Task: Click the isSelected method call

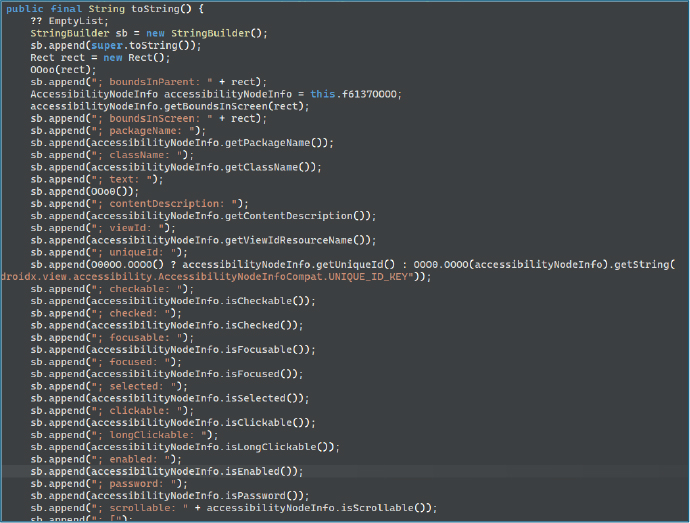Action: click(268, 398)
